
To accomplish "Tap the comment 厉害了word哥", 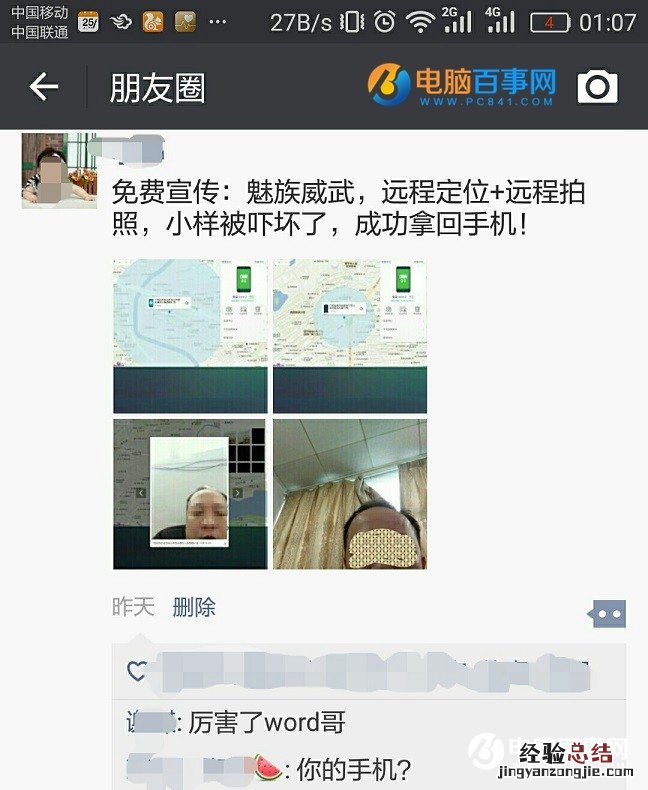I will [236, 722].
